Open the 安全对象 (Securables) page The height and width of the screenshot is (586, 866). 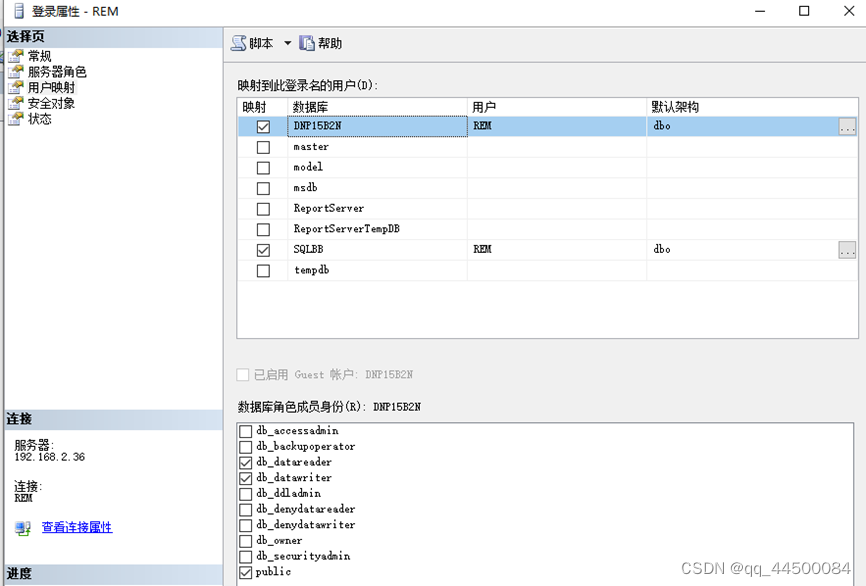[53, 101]
